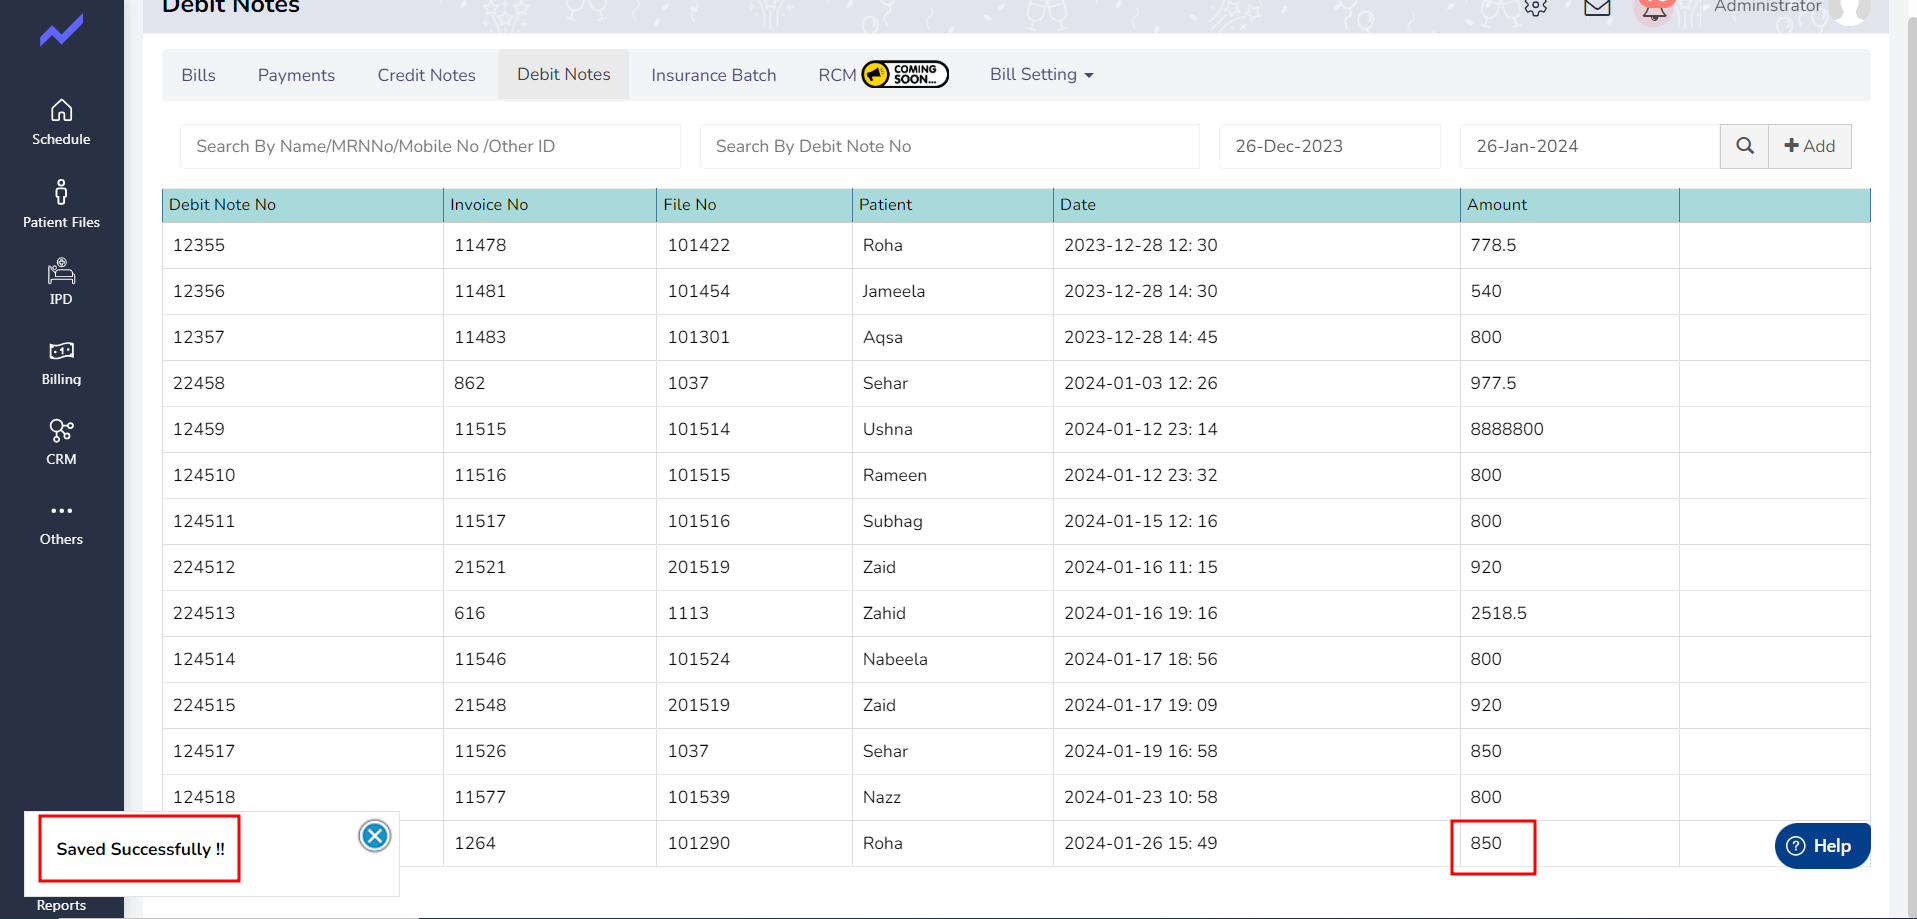1917x919 pixels.
Task: Click patient name Nazz
Action: click(882, 797)
